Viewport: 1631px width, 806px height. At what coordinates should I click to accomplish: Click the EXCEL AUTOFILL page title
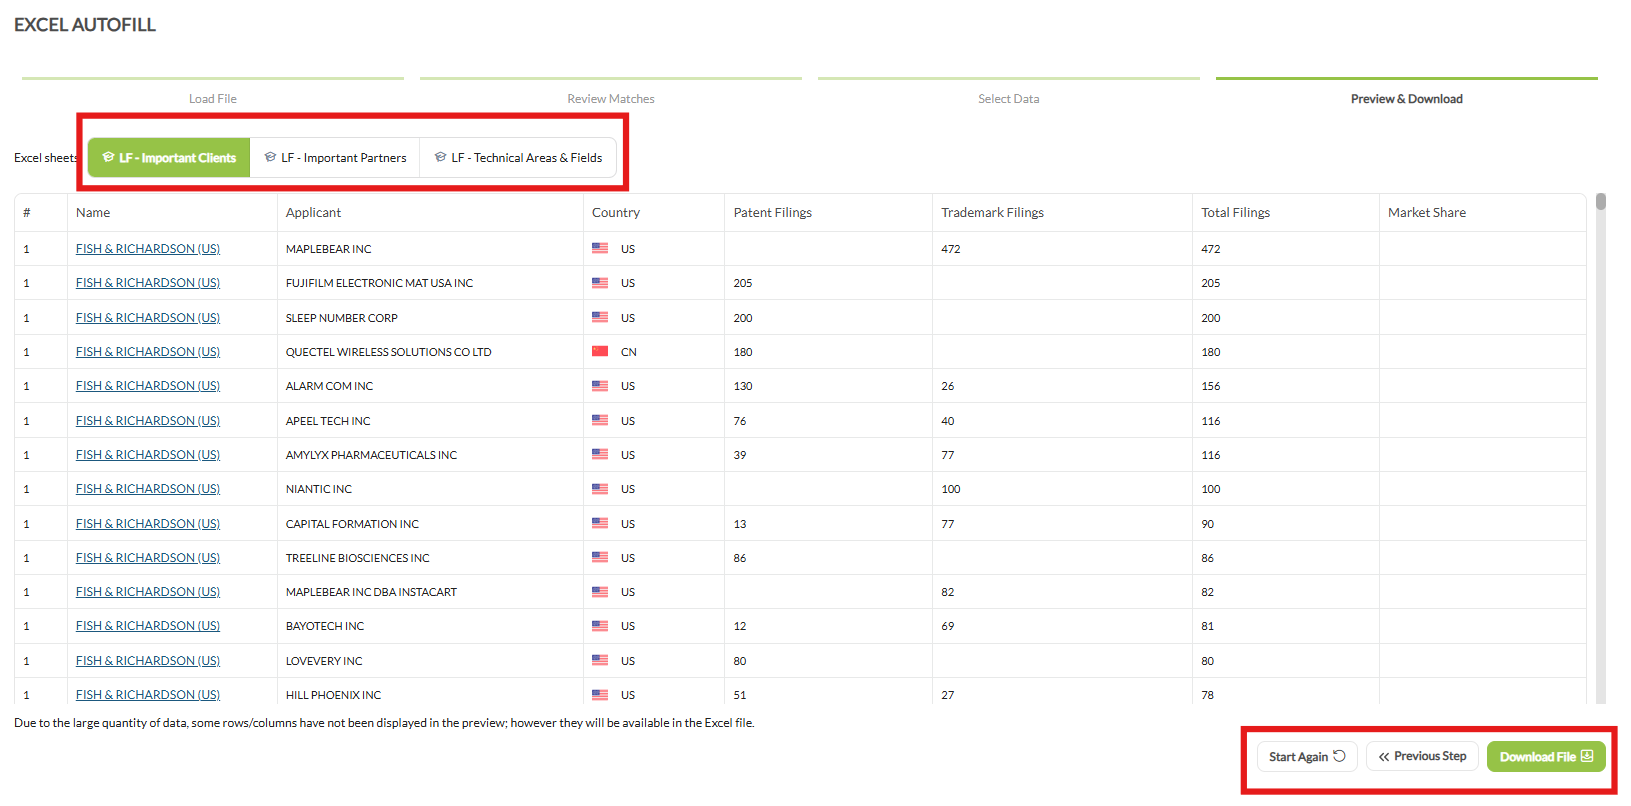(x=85, y=25)
